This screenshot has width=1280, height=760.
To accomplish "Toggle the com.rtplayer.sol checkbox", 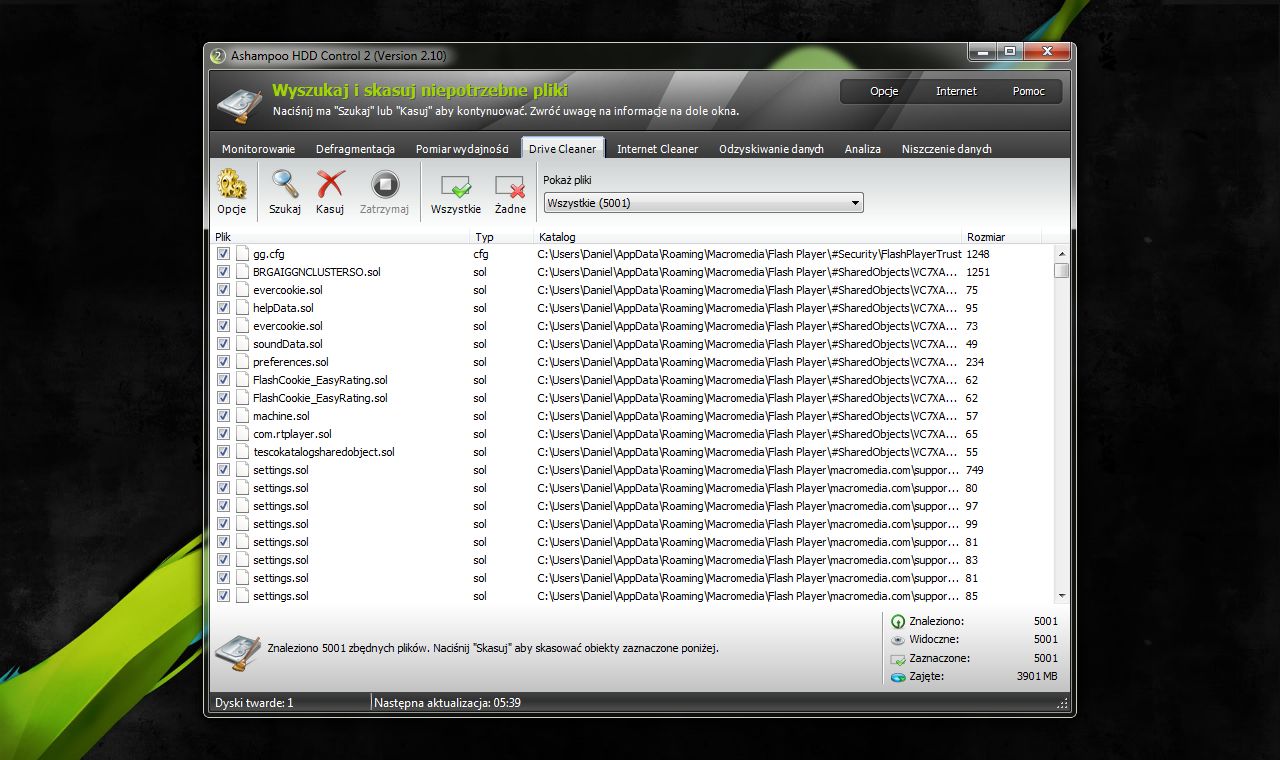I will (x=224, y=434).
